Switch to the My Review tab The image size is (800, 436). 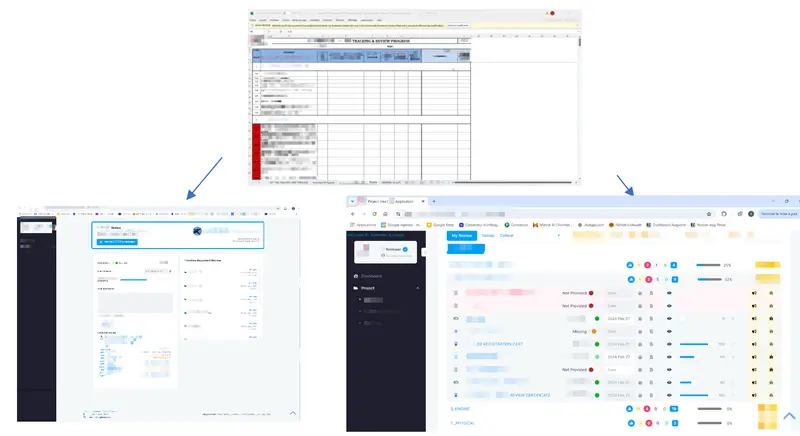click(462, 236)
